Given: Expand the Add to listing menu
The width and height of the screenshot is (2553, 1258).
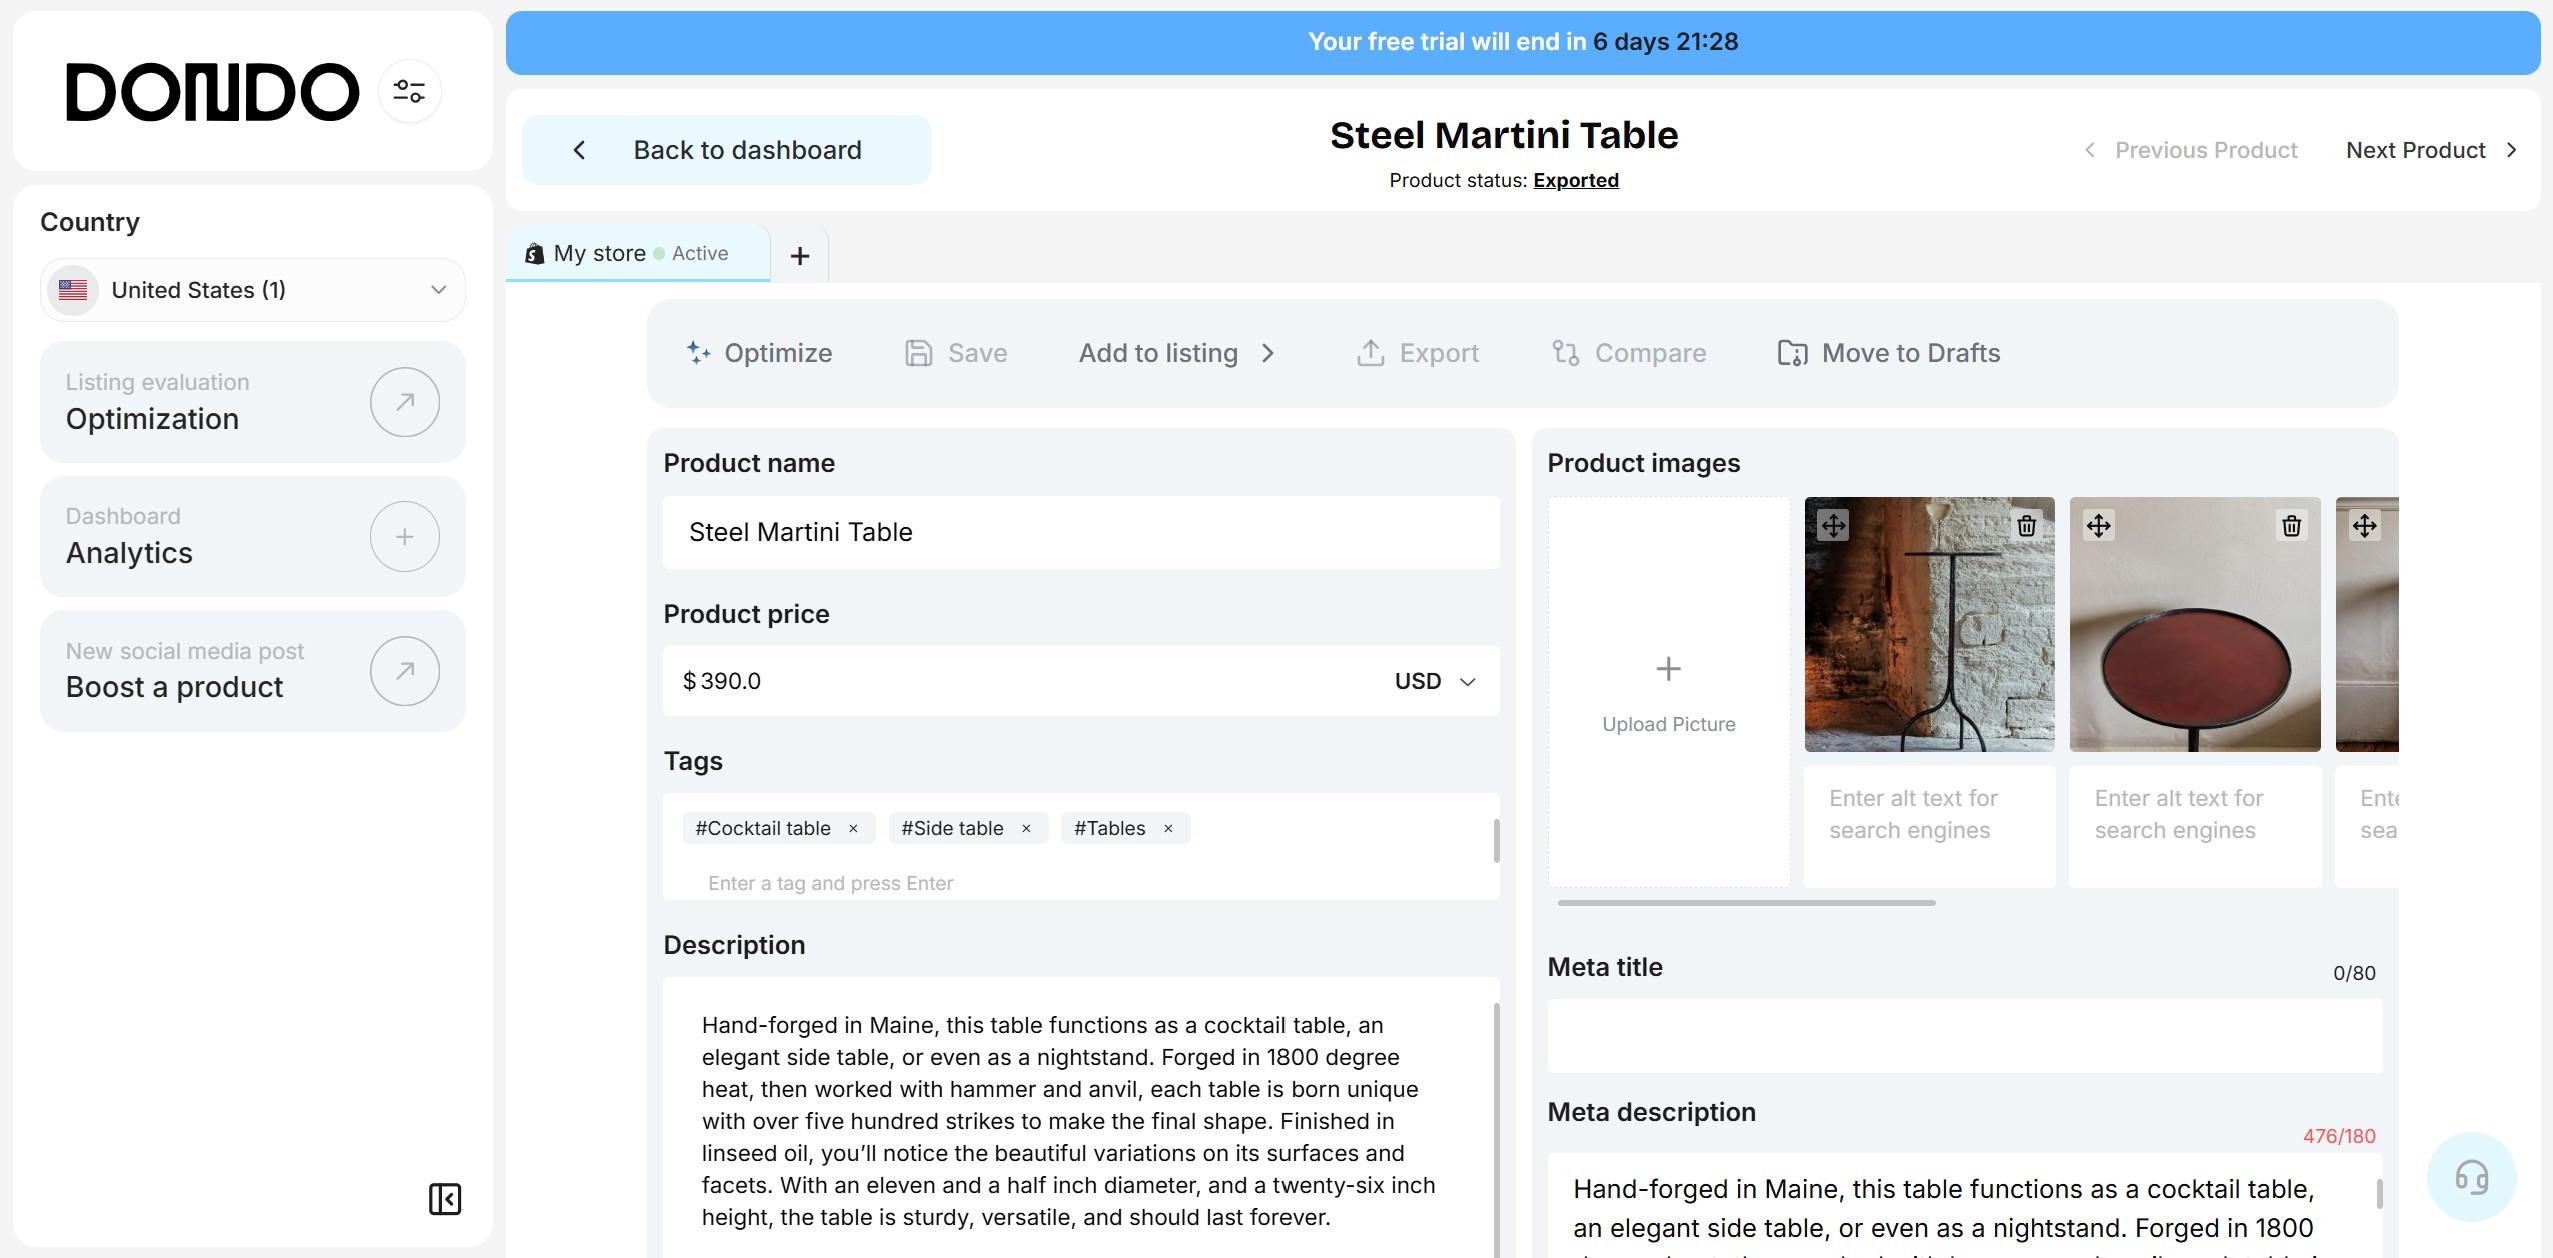Looking at the screenshot, I should pos(1177,353).
